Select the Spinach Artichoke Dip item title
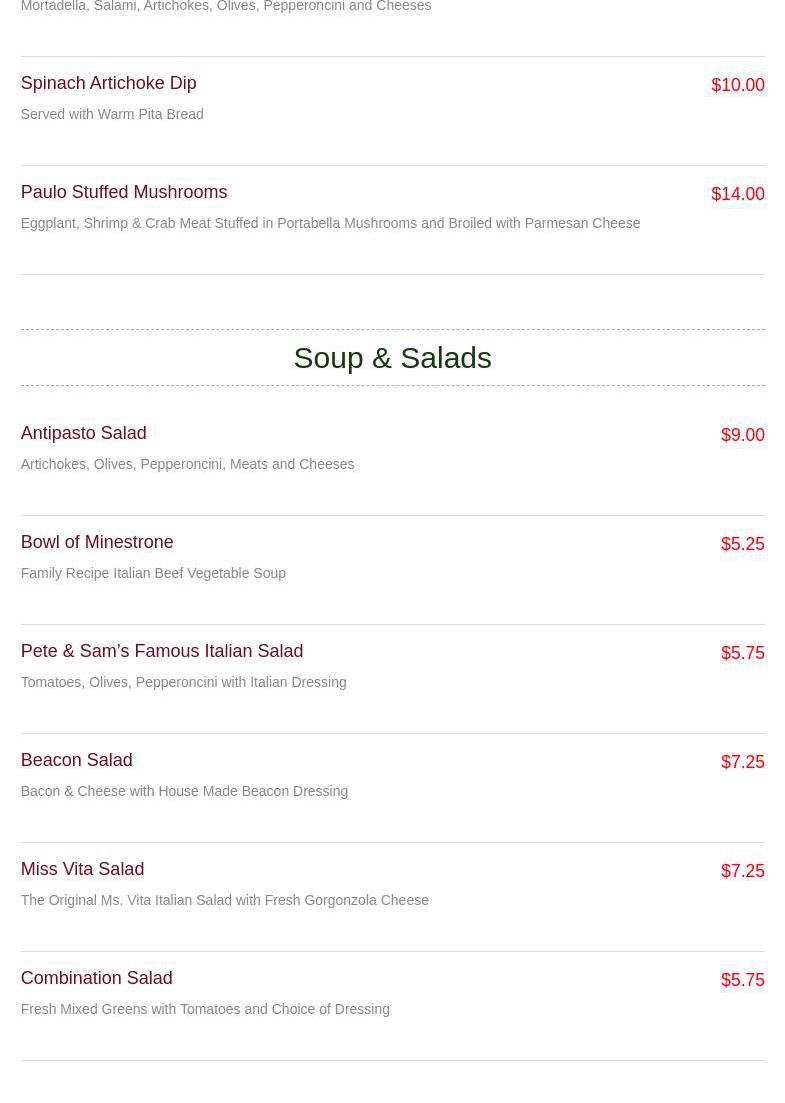 (x=108, y=83)
